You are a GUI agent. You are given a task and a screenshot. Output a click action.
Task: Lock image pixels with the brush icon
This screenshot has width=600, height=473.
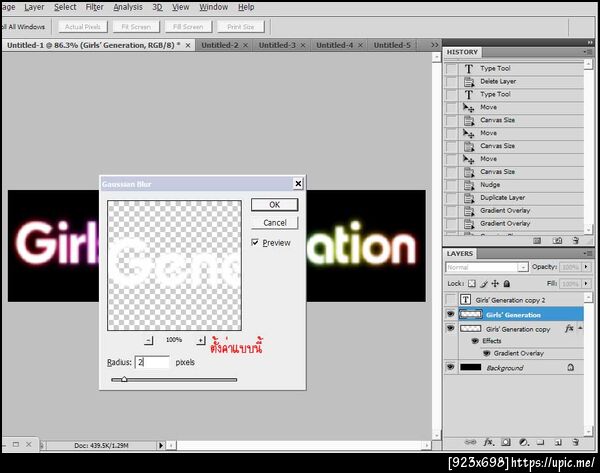[484, 284]
